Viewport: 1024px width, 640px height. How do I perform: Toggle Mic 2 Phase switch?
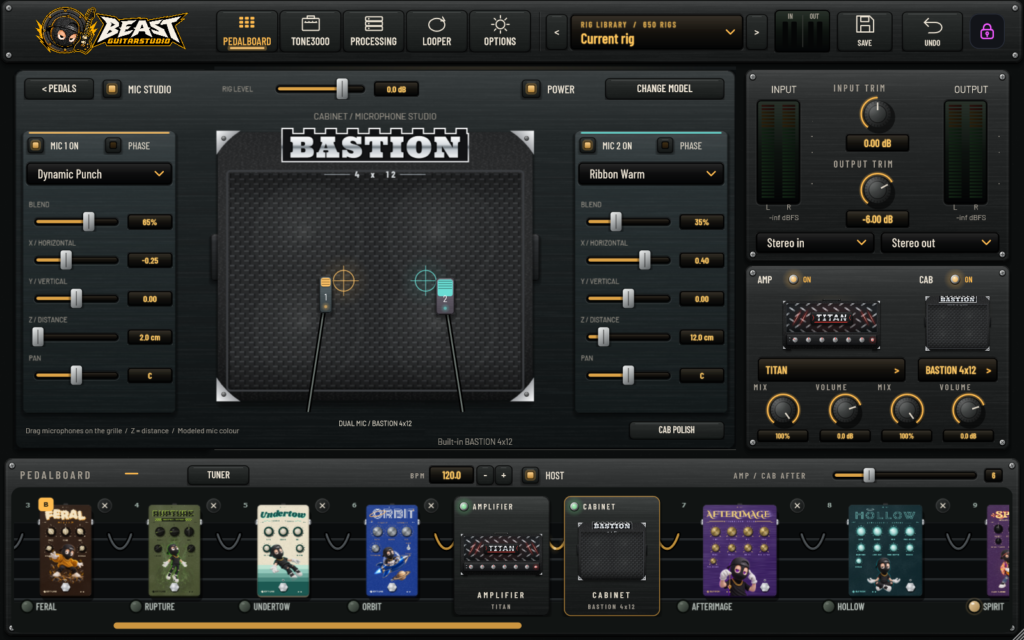click(665, 145)
